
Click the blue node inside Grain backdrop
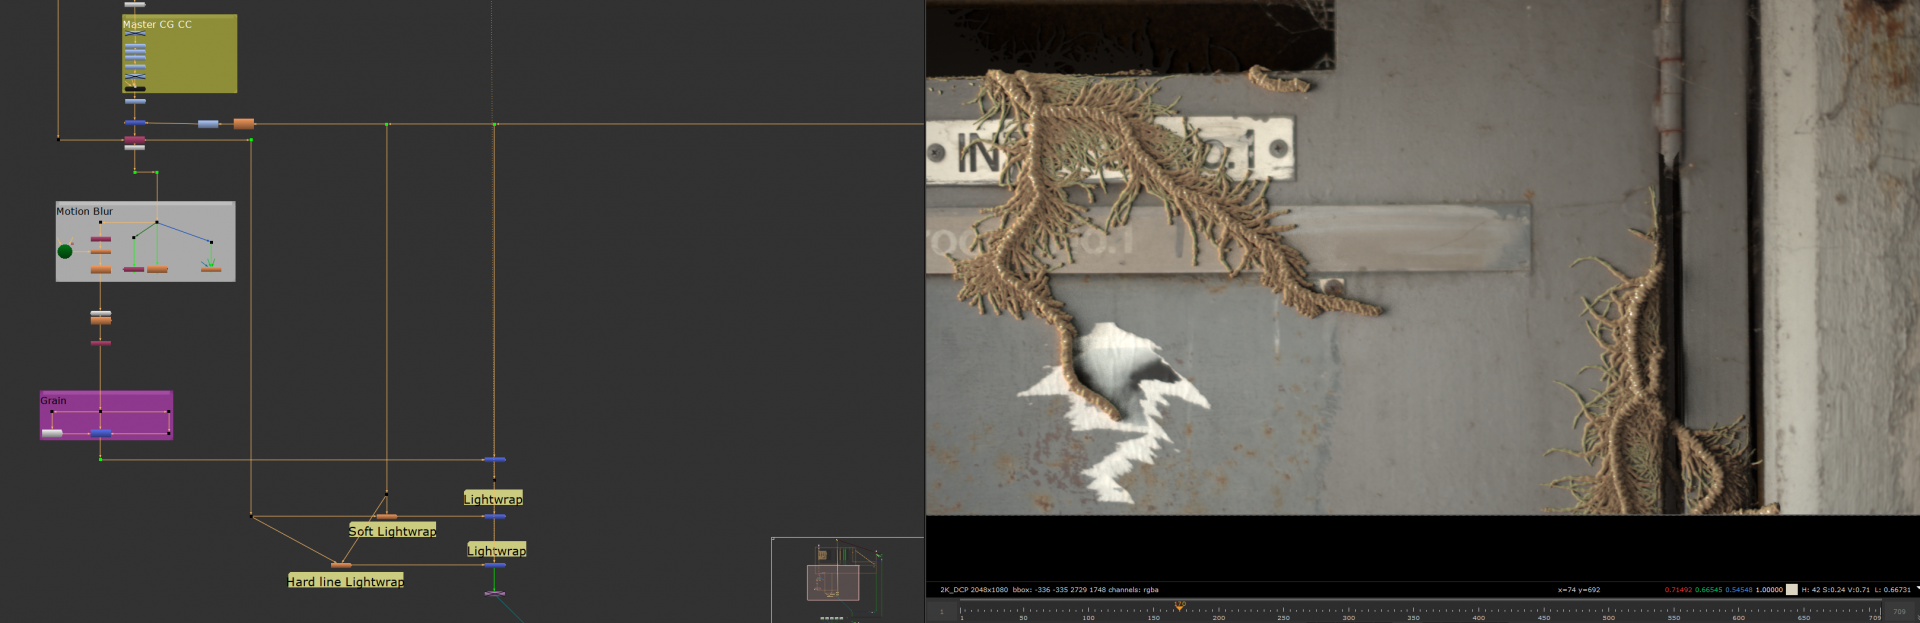click(x=101, y=433)
